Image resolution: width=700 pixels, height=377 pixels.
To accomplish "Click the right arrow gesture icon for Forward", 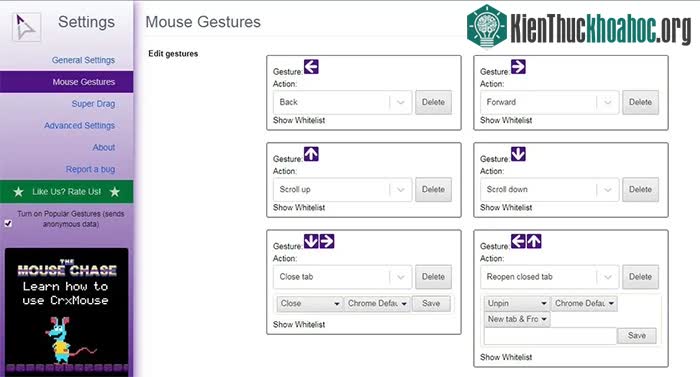I will [518, 67].
